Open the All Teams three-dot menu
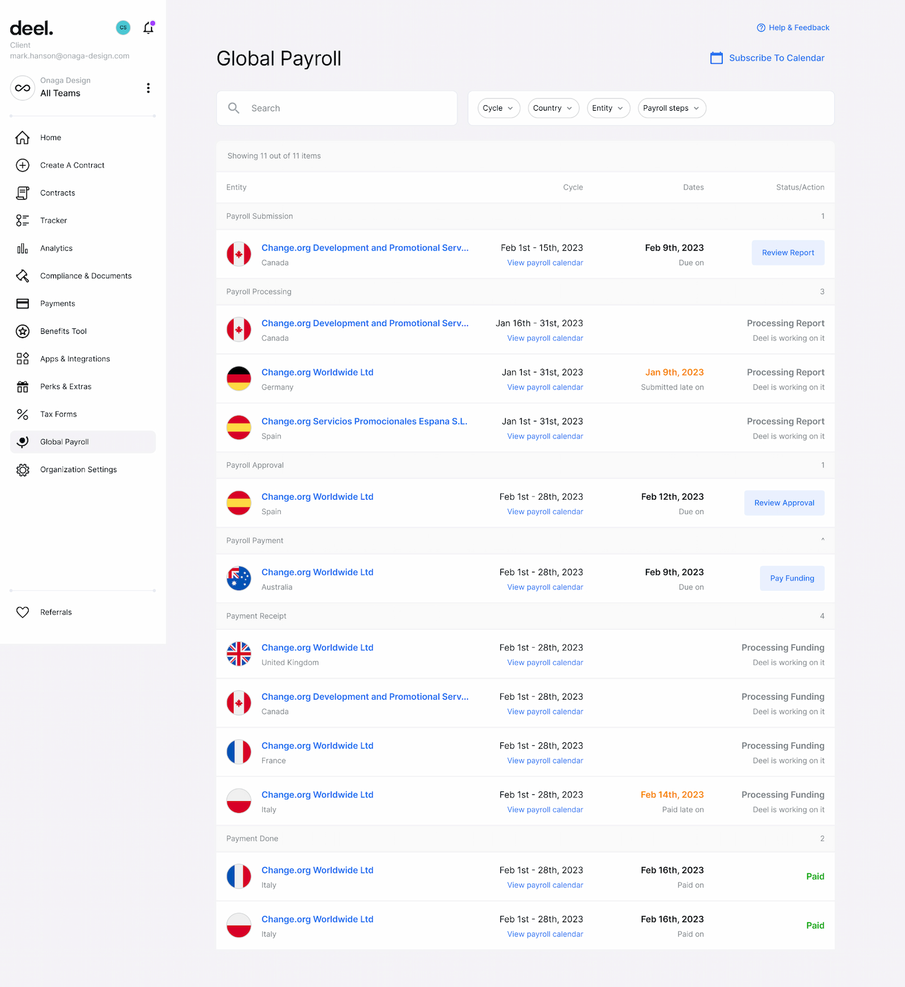905x987 pixels. [148, 88]
